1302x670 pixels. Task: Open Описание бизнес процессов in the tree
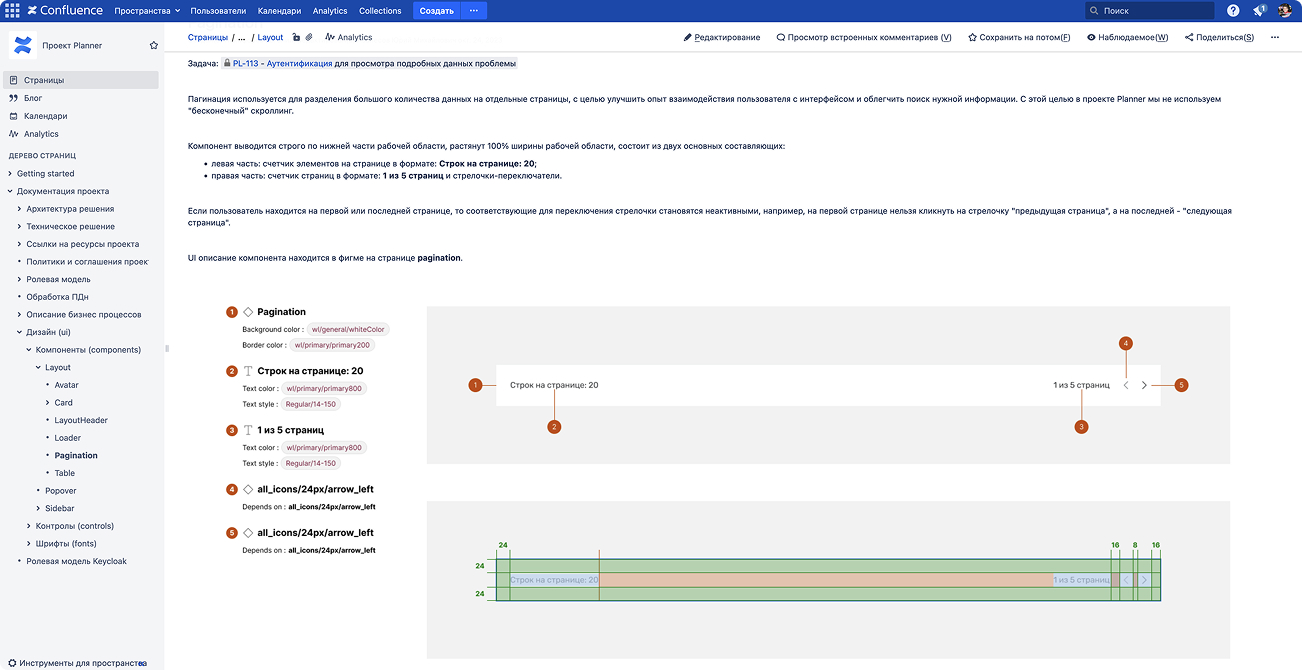(x=84, y=314)
